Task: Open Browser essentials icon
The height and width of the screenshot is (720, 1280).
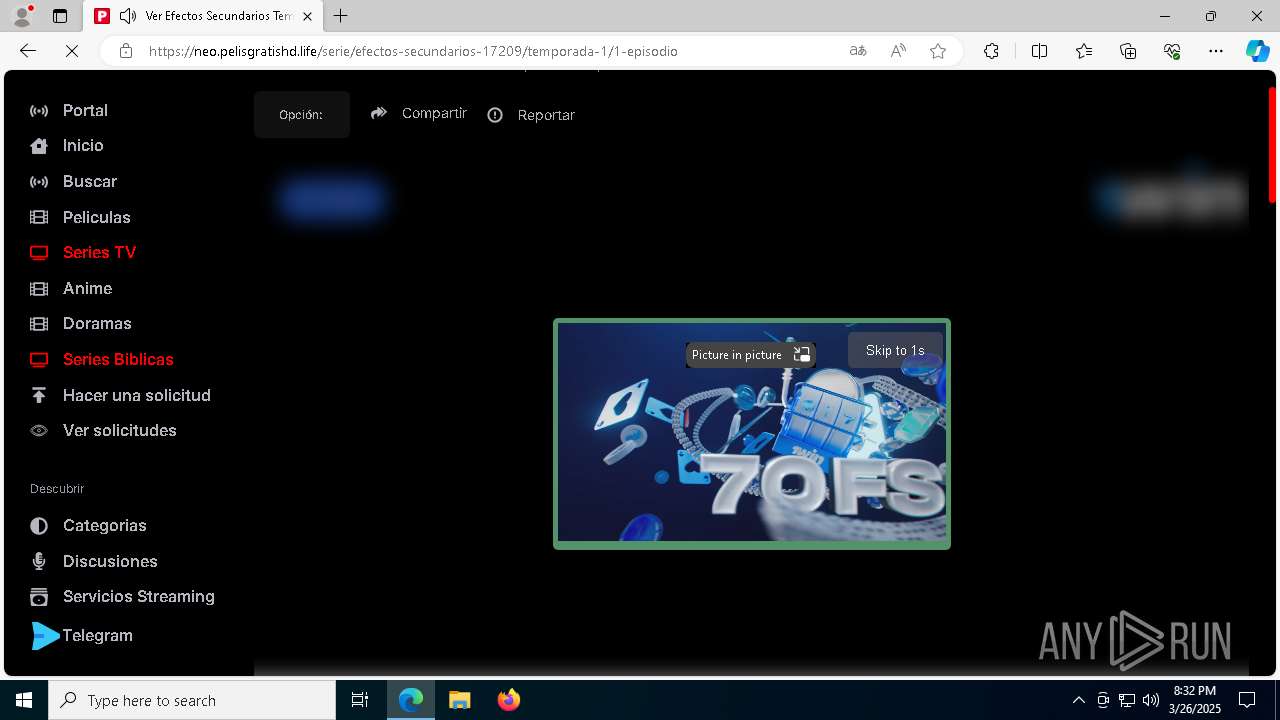Action: [1172, 51]
